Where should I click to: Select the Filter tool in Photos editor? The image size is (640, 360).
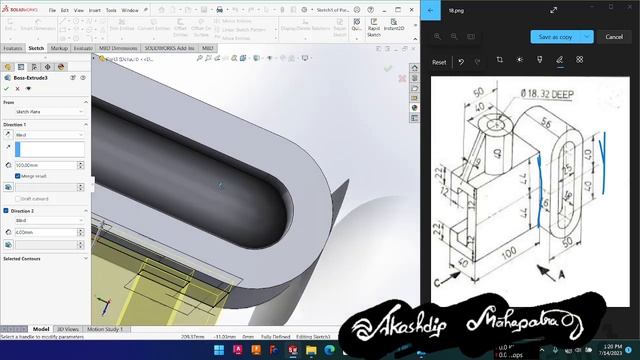540,60
